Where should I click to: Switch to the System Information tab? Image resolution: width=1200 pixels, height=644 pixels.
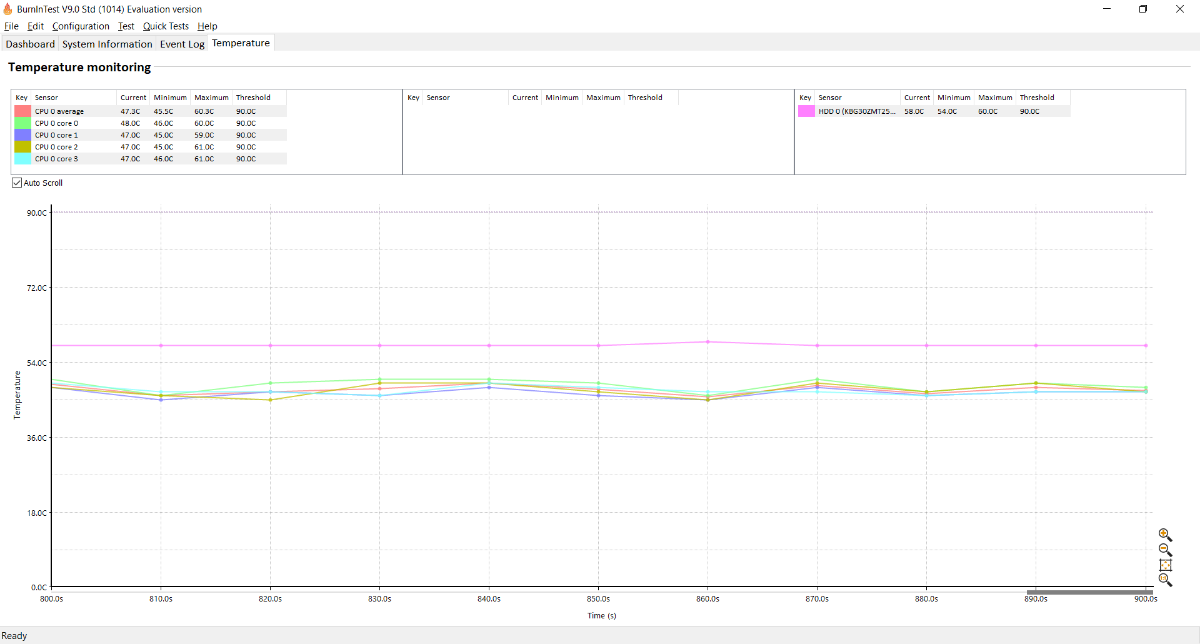click(107, 44)
